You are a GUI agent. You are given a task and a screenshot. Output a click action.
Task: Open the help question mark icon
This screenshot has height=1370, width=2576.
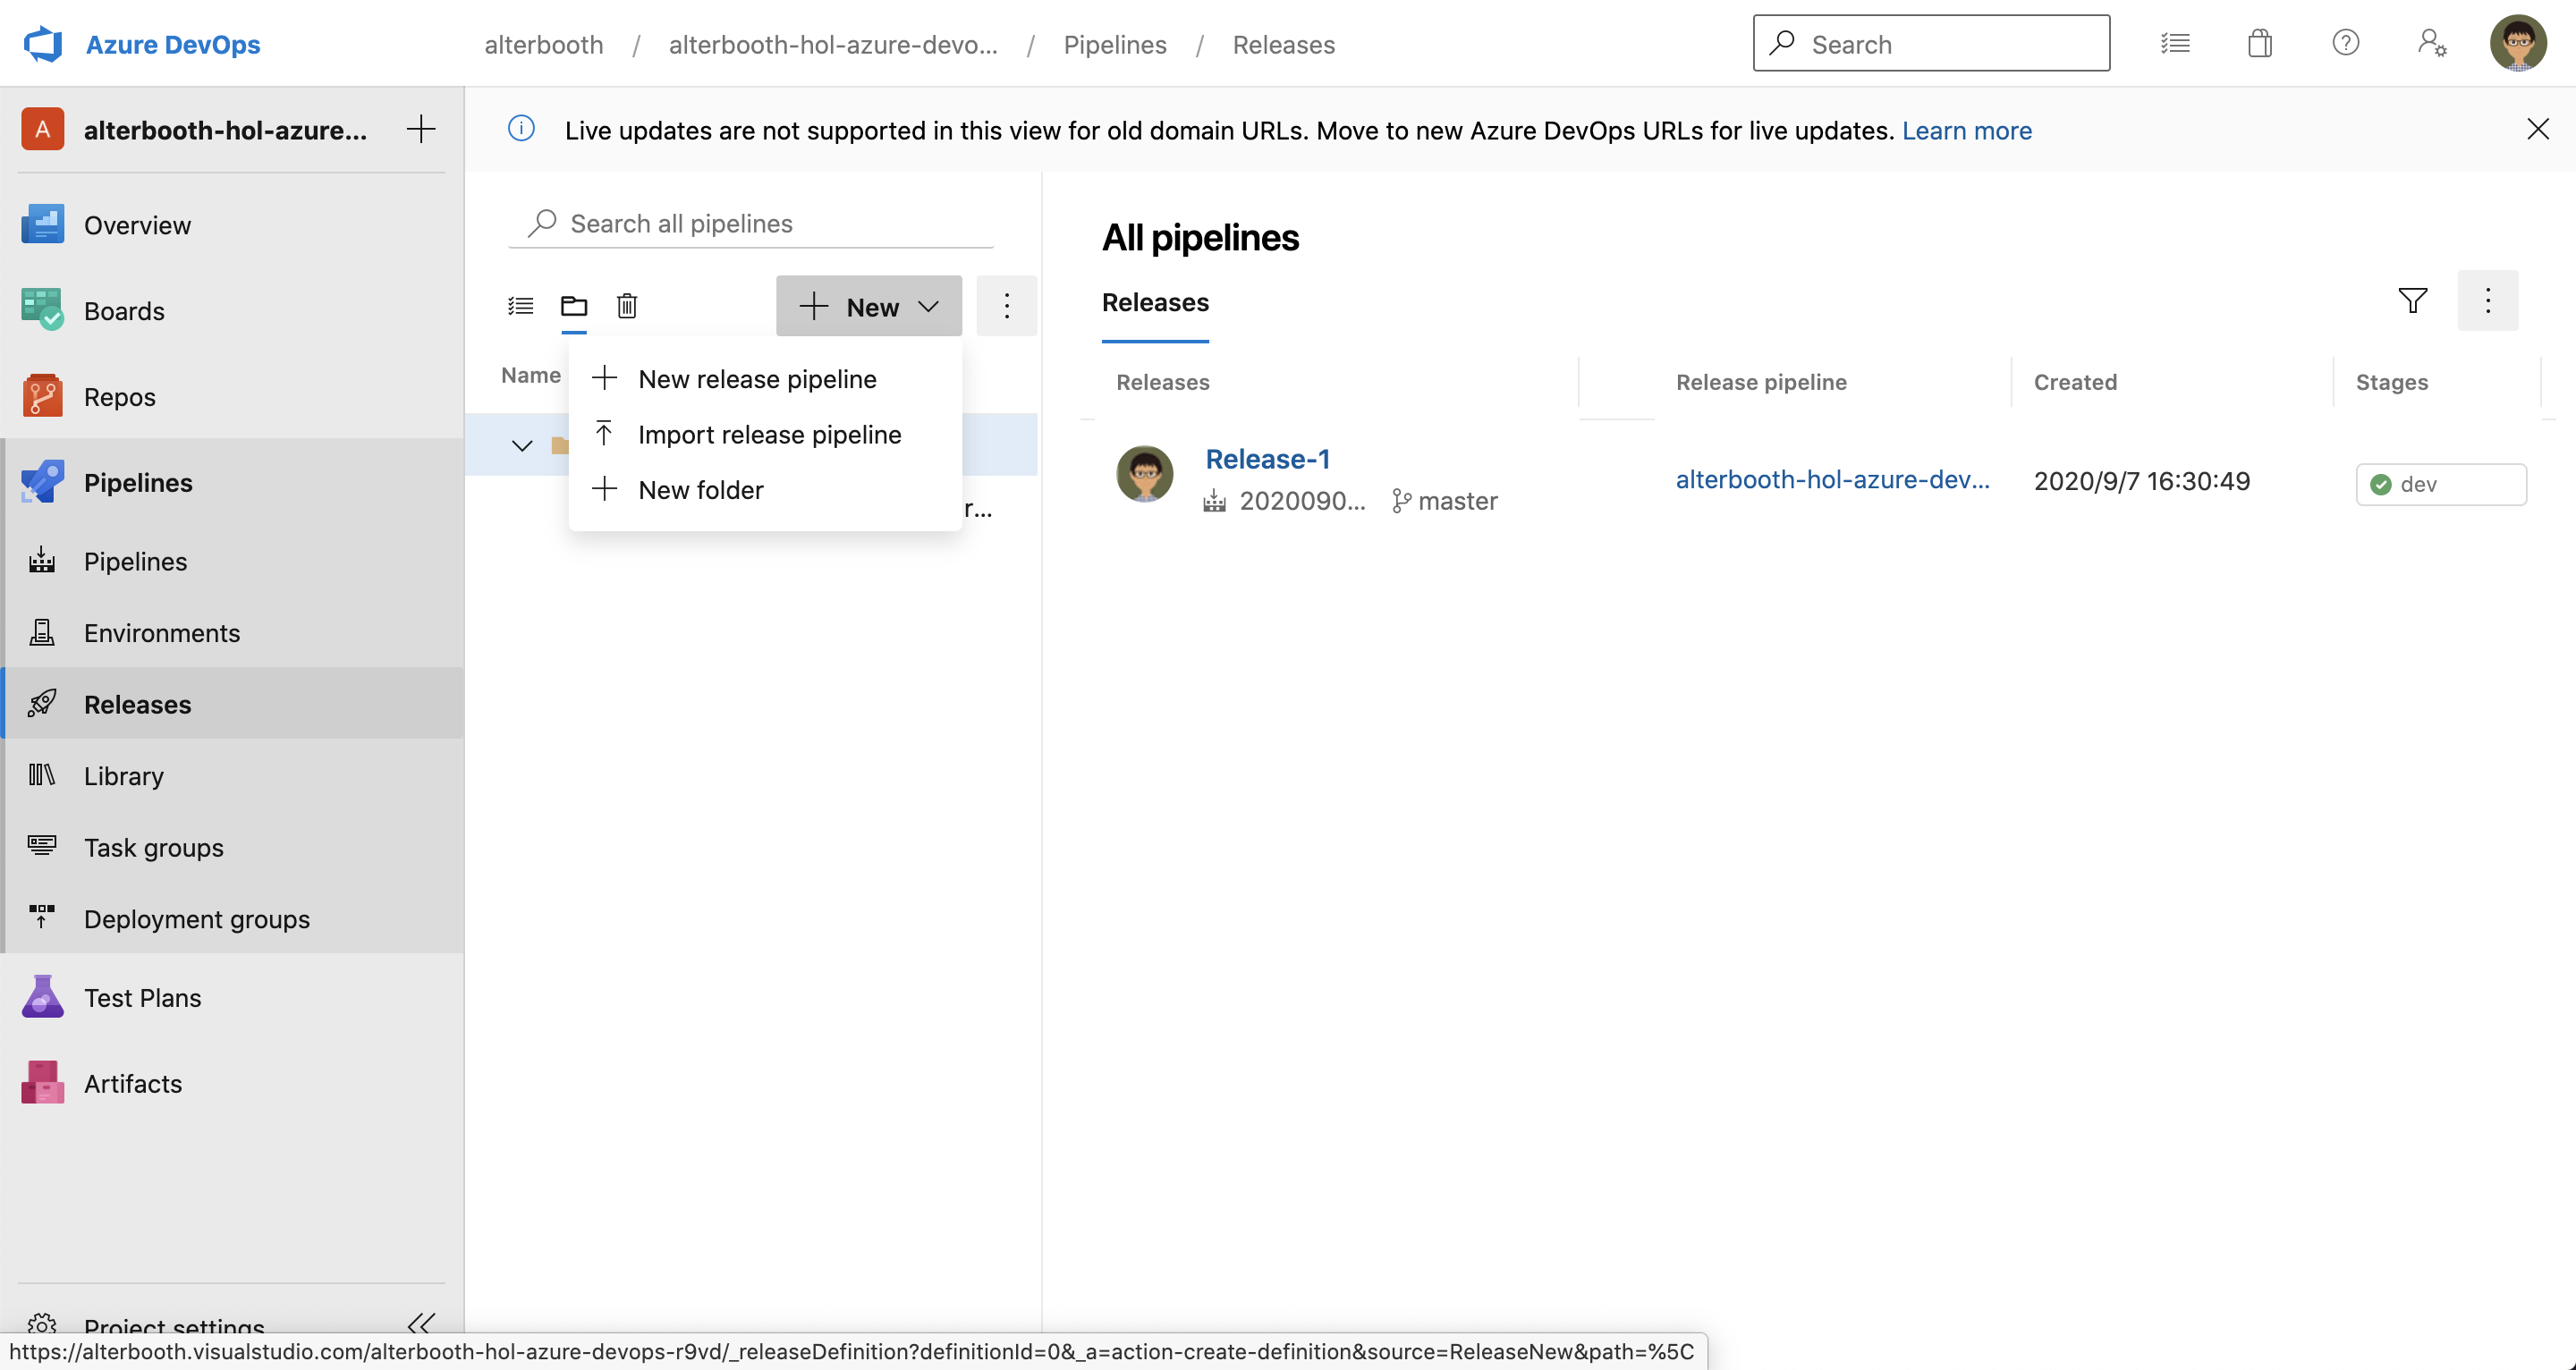pos(2345,44)
